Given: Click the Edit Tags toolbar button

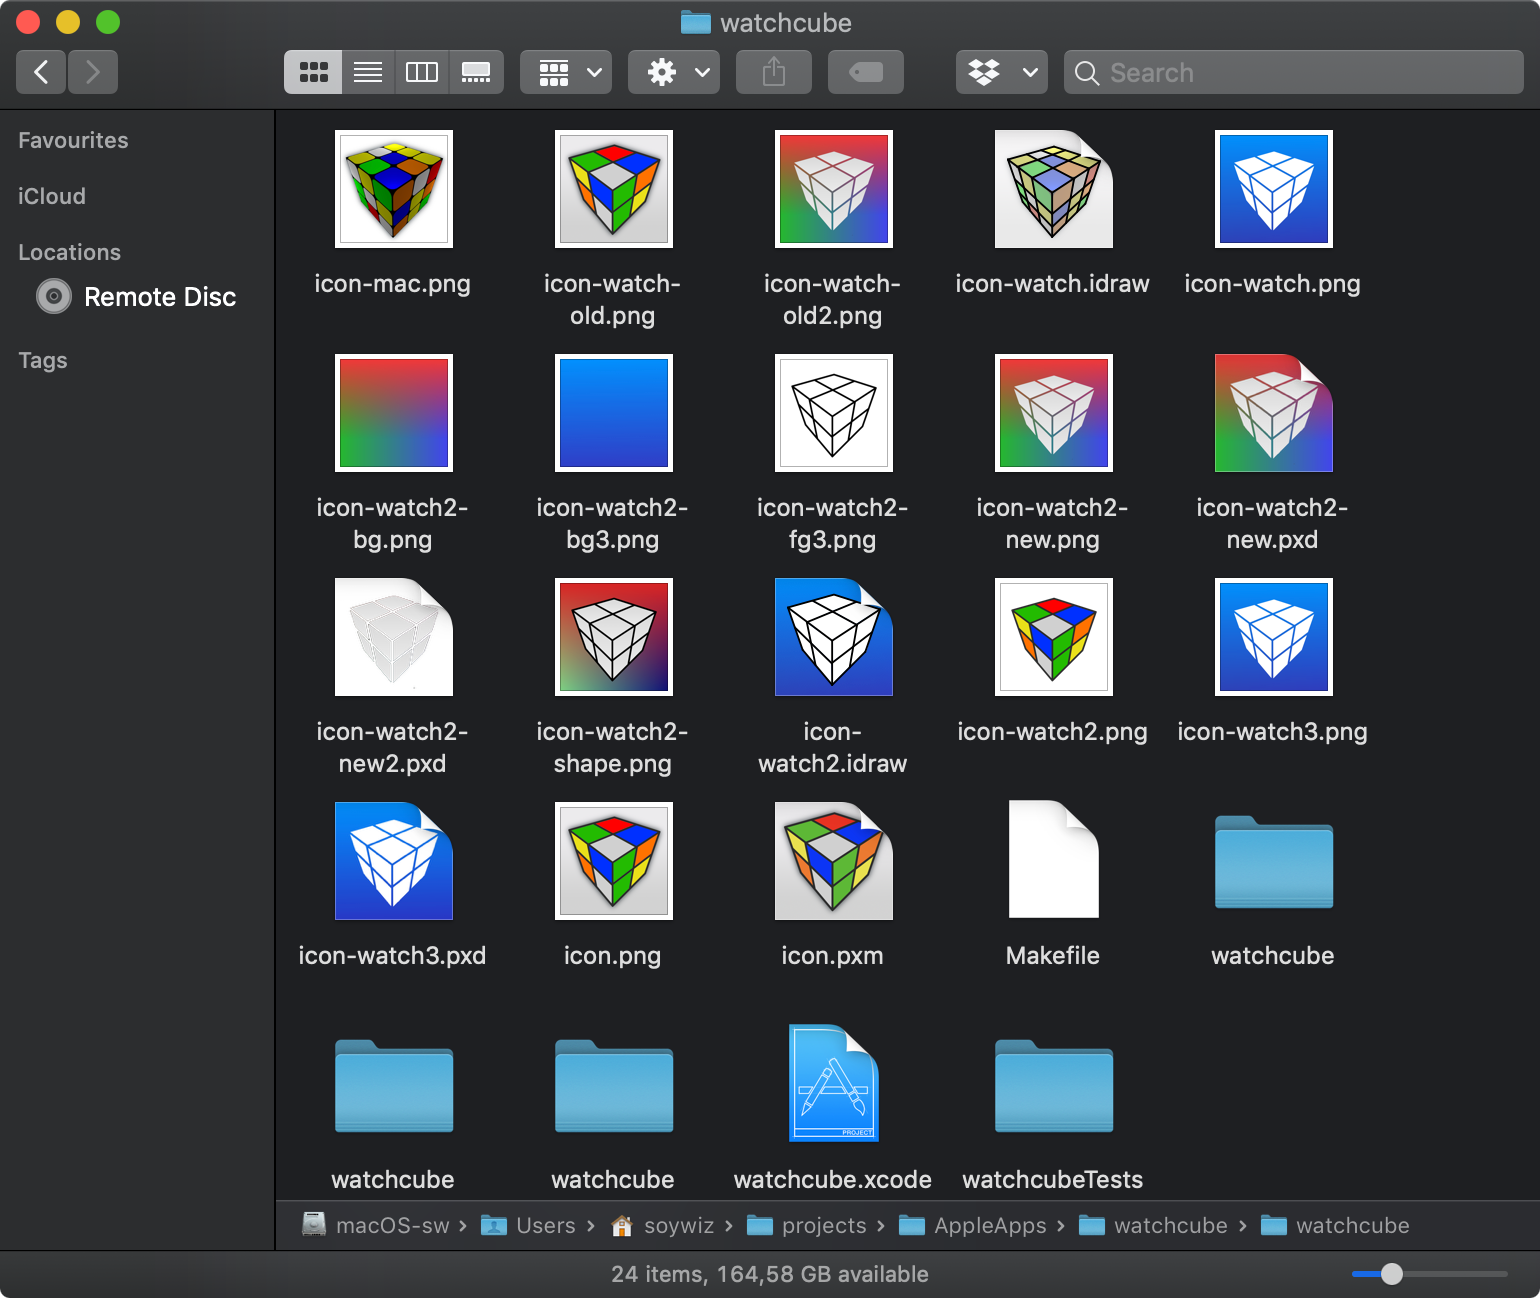Looking at the screenshot, I should (865, 72).
